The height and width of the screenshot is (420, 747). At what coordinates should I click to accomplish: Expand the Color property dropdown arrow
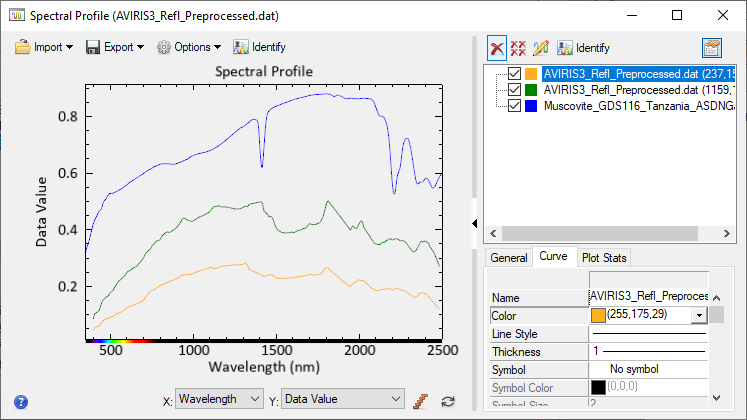coord(699,315)
